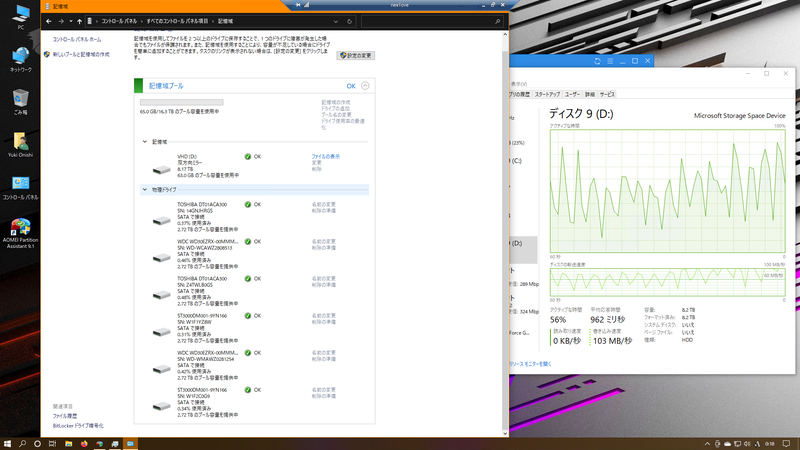Open the ファイルの表示 link for the VHD

325,156
